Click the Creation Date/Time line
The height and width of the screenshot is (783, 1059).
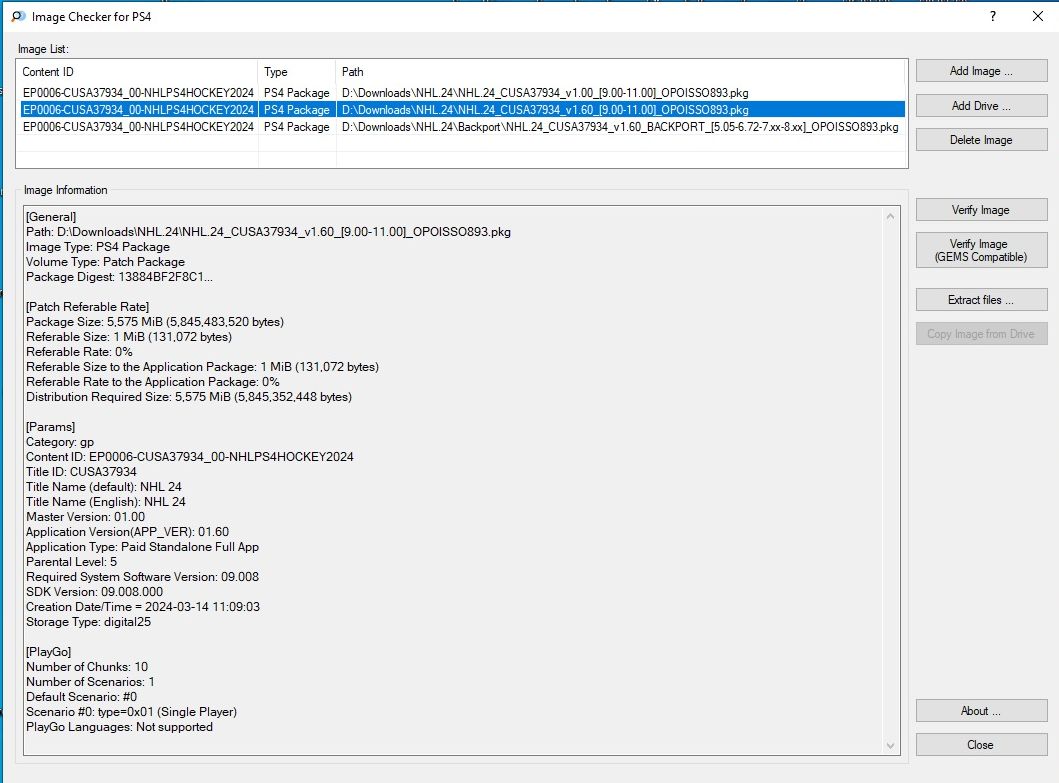(x=143, y=607)
